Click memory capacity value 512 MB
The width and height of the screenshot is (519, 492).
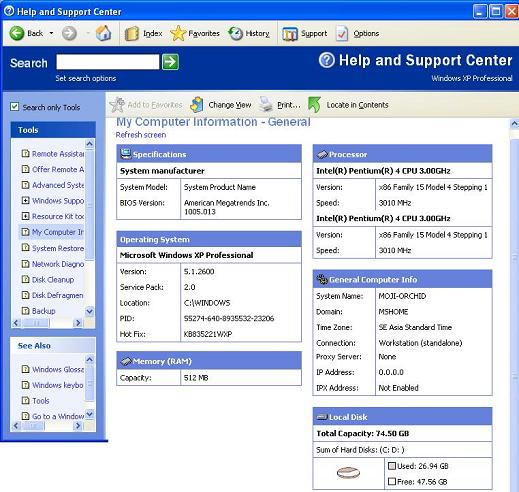point(196,378)
